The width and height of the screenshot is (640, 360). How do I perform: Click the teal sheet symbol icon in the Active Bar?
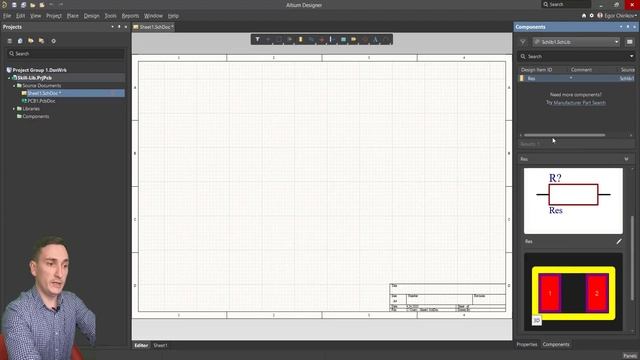click(x=343, y=40)
